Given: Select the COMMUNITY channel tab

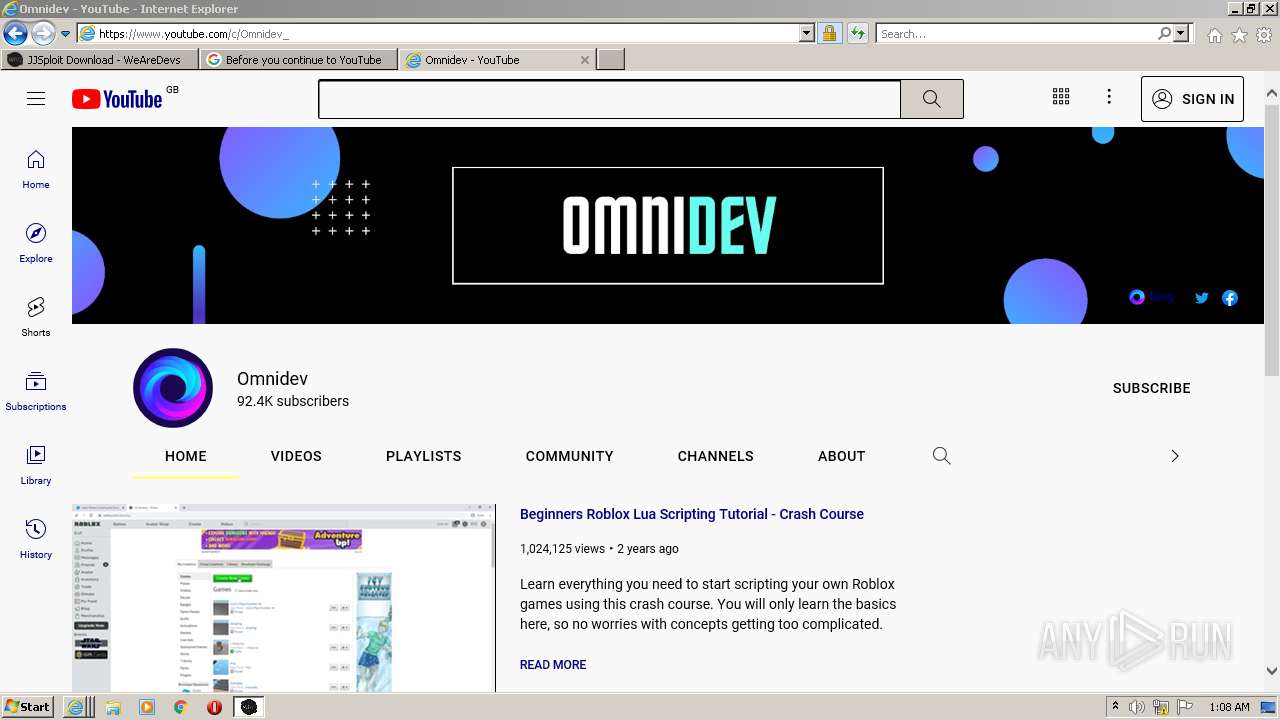Looking at the screenshot, I should click(570, 456).
